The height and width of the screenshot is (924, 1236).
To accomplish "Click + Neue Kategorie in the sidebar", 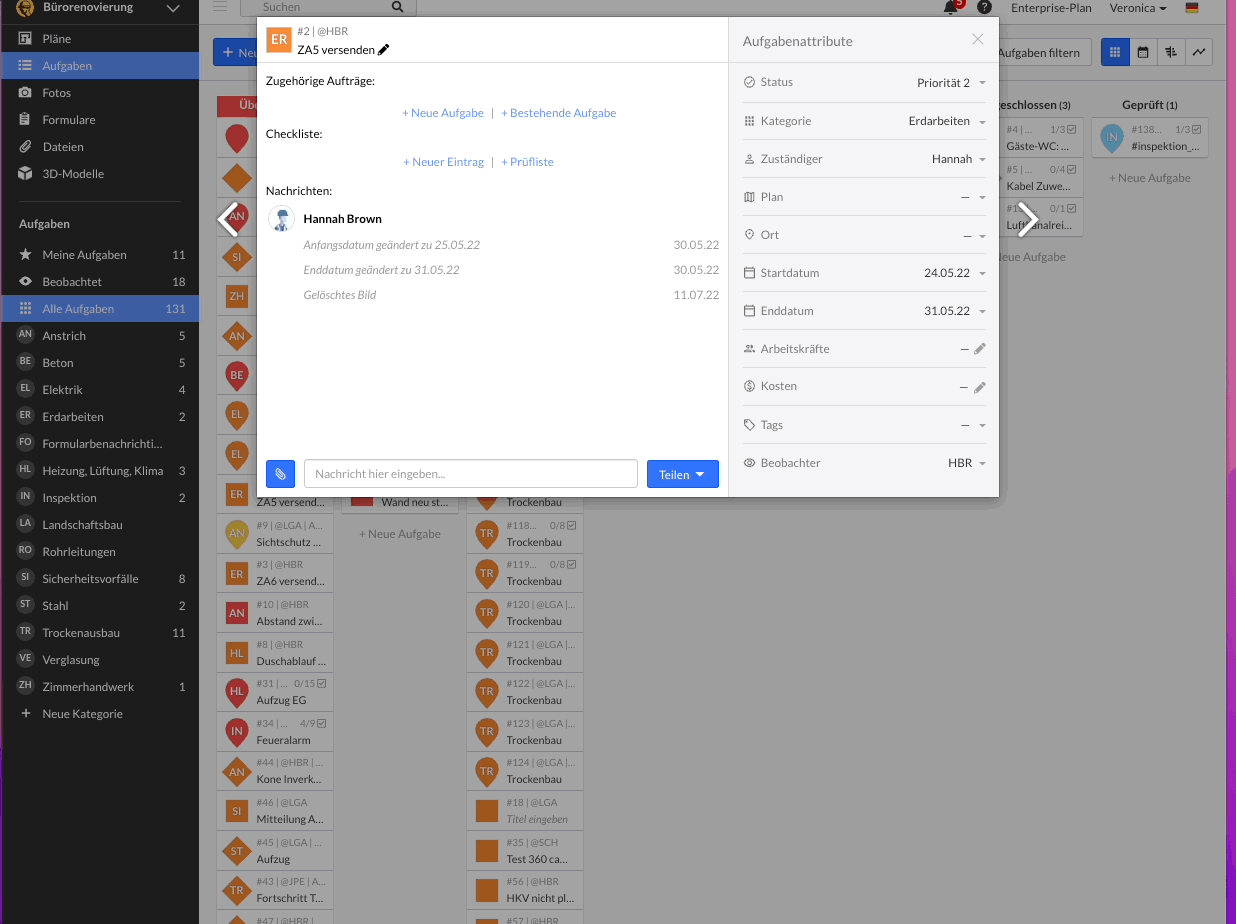I will pos(100,714).
